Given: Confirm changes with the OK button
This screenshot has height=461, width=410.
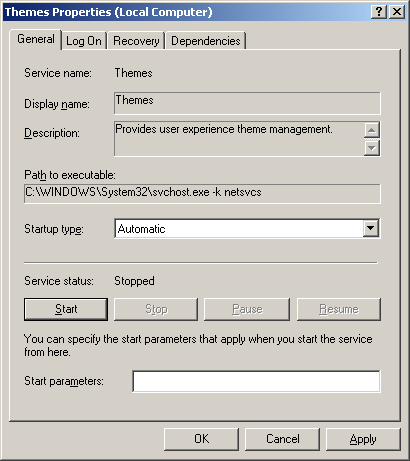Looking at the screenshot, I should pos(201,439).
